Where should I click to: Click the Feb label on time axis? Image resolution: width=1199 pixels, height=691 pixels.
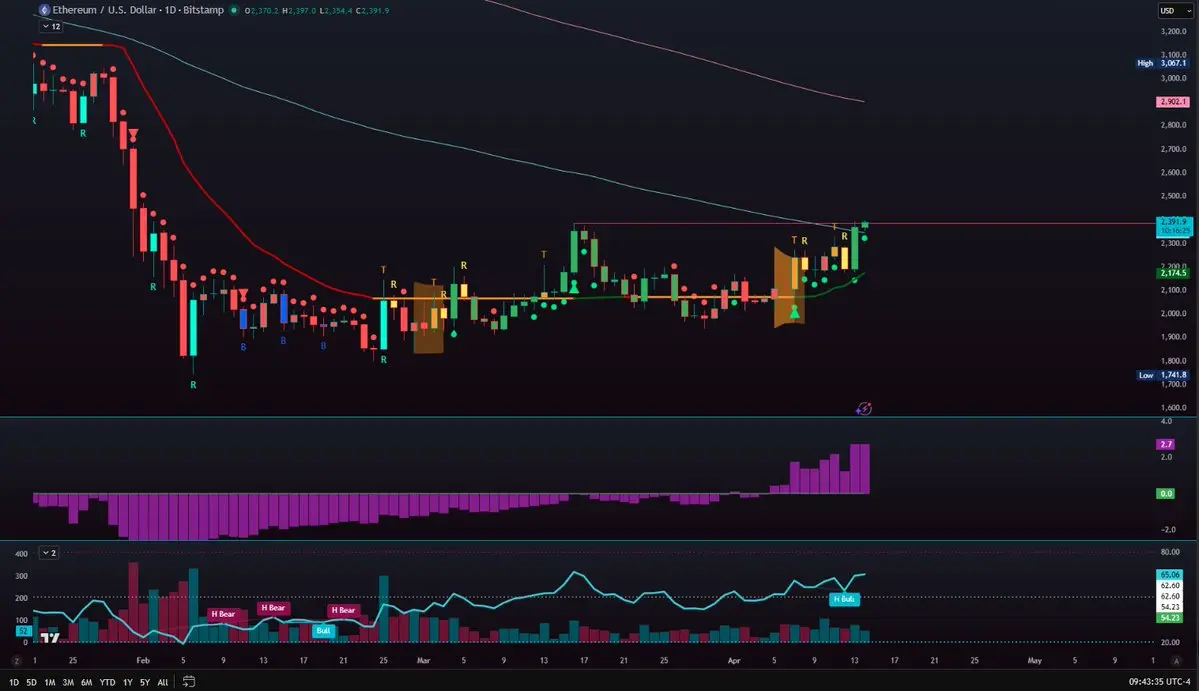coord(143,660)
